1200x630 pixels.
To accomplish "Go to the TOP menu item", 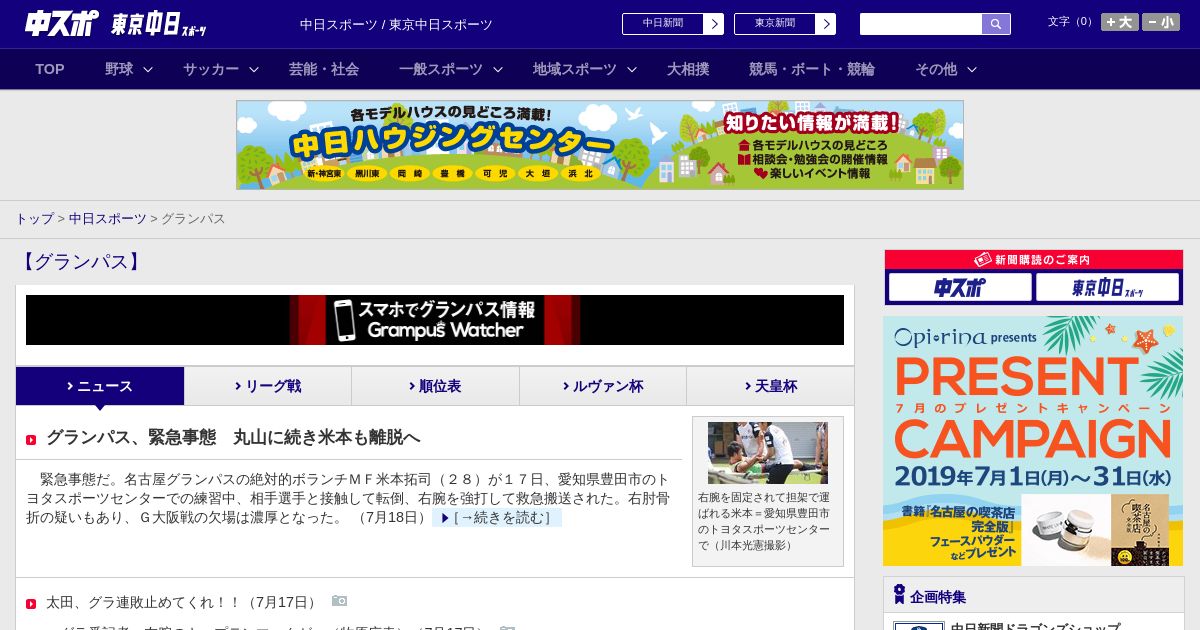I will (x=50, y=69).
